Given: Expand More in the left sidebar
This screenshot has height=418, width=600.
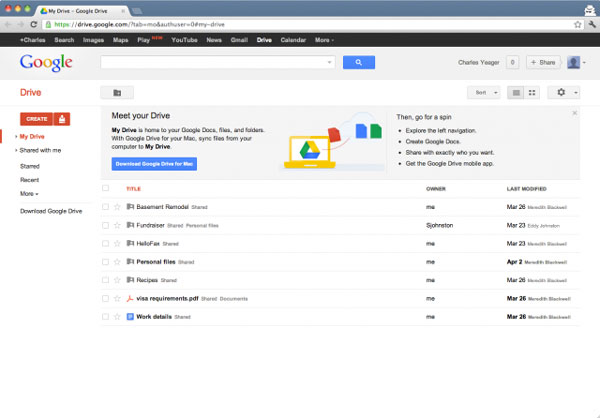Looking at the screenshot, I should 29,194.
